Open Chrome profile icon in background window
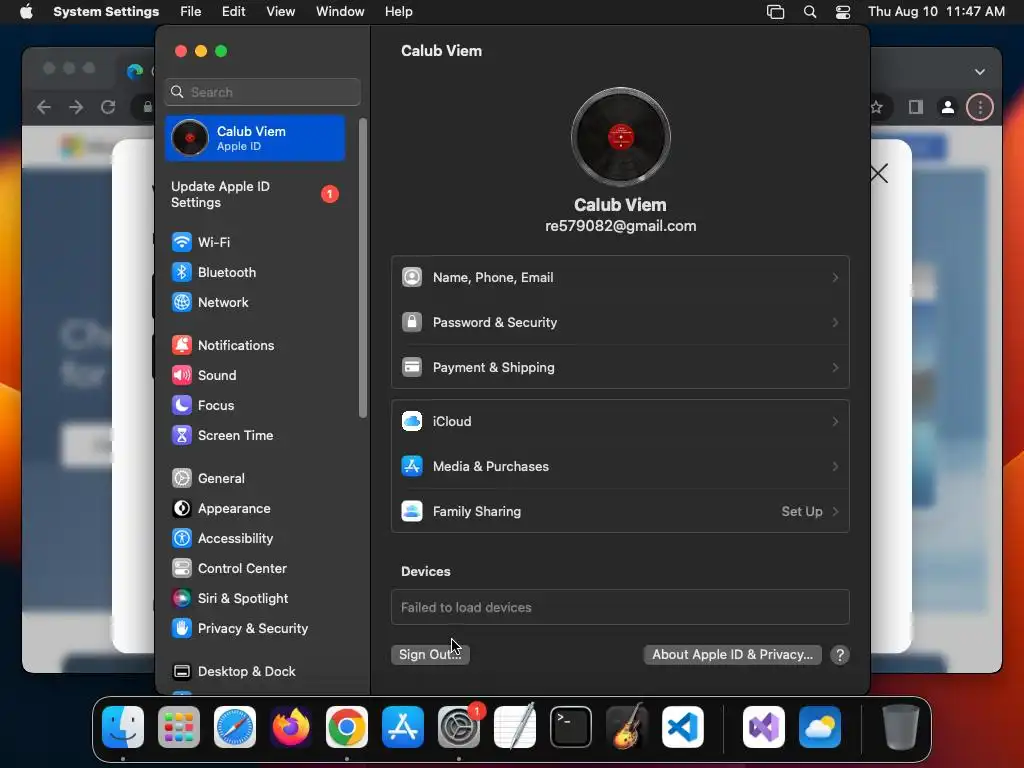Image resolution: width=1024 pixels, height=768 pixels. (948, 107)
